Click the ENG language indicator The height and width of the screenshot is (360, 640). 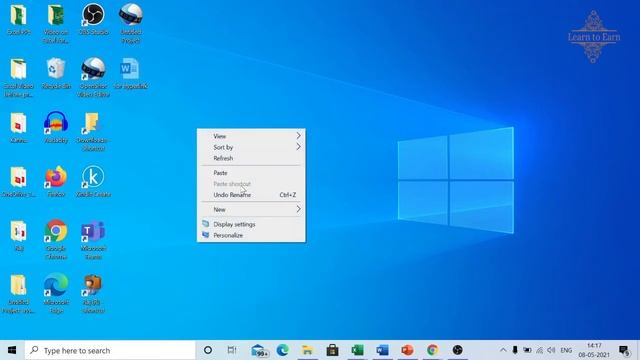click(x=566, y=350)
